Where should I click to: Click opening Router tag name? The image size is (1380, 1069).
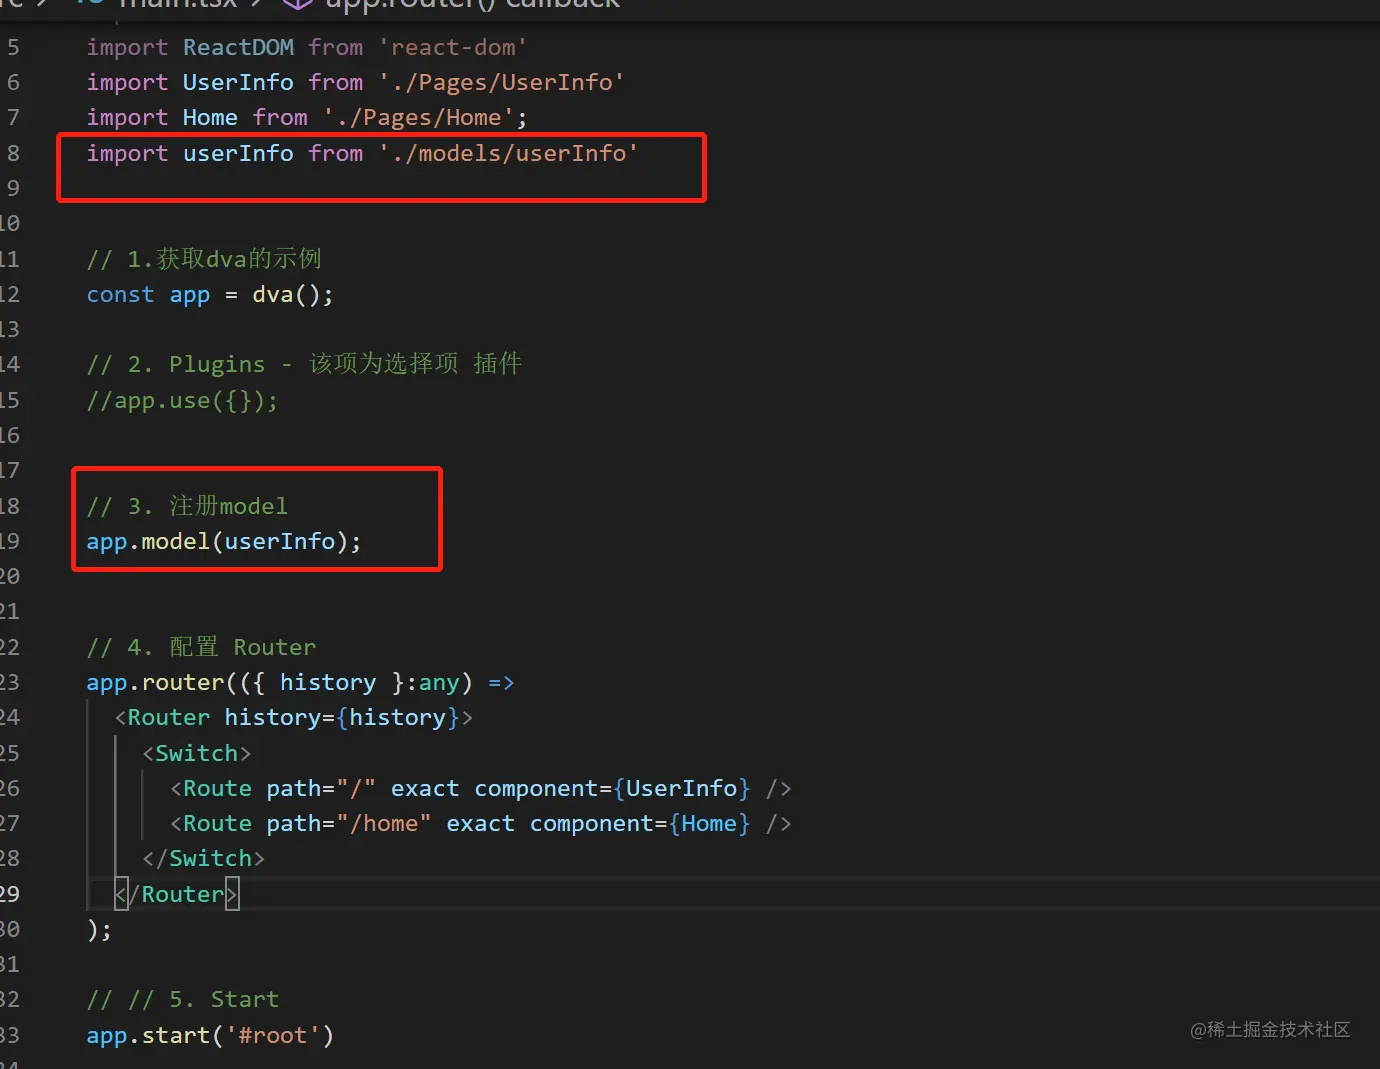[169, 718]
